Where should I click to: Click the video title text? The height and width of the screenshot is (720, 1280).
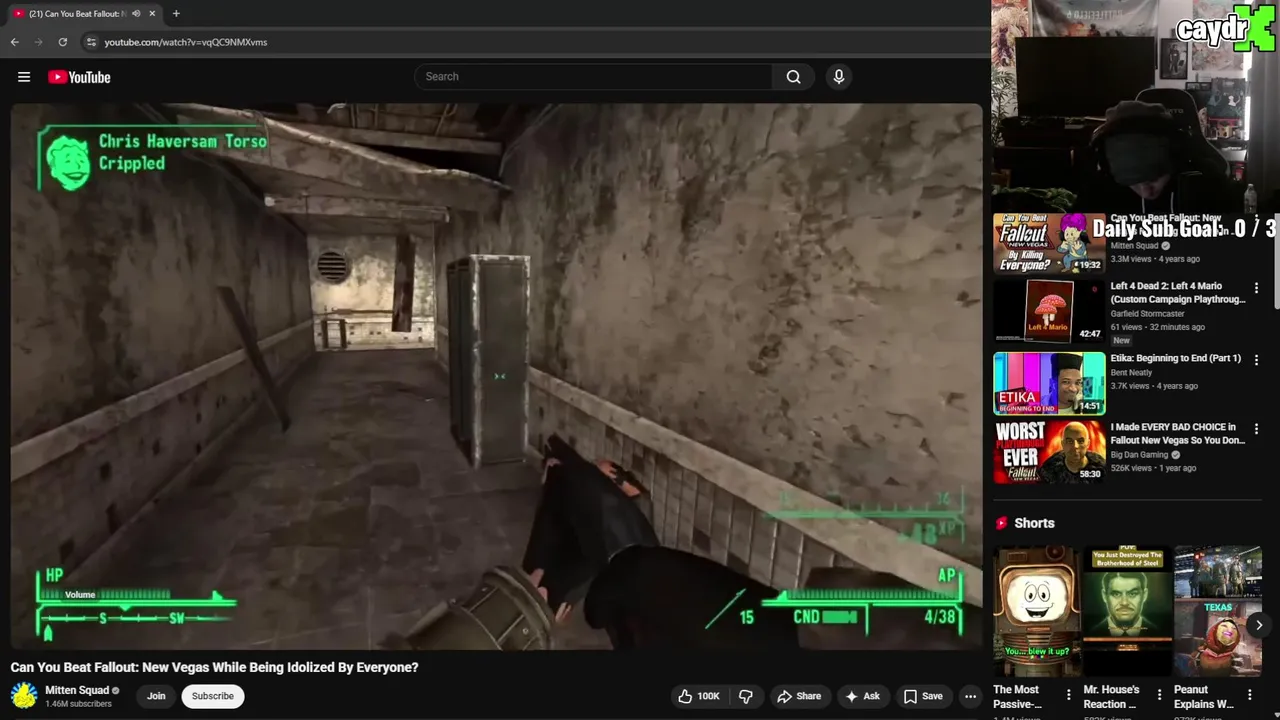tap(215, 667)
